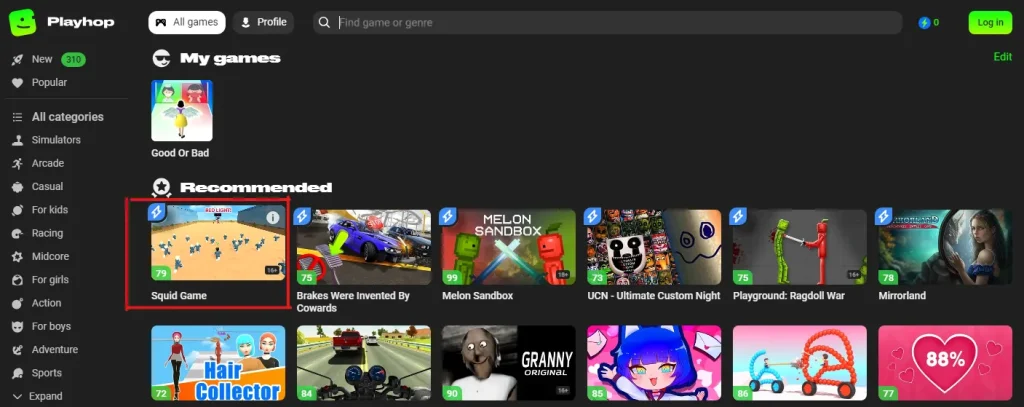The width and height of the screenshot is (1024, 407).
Task: Click the Adventure category icon
Action: pyautogui.click(x=18, y=350)
